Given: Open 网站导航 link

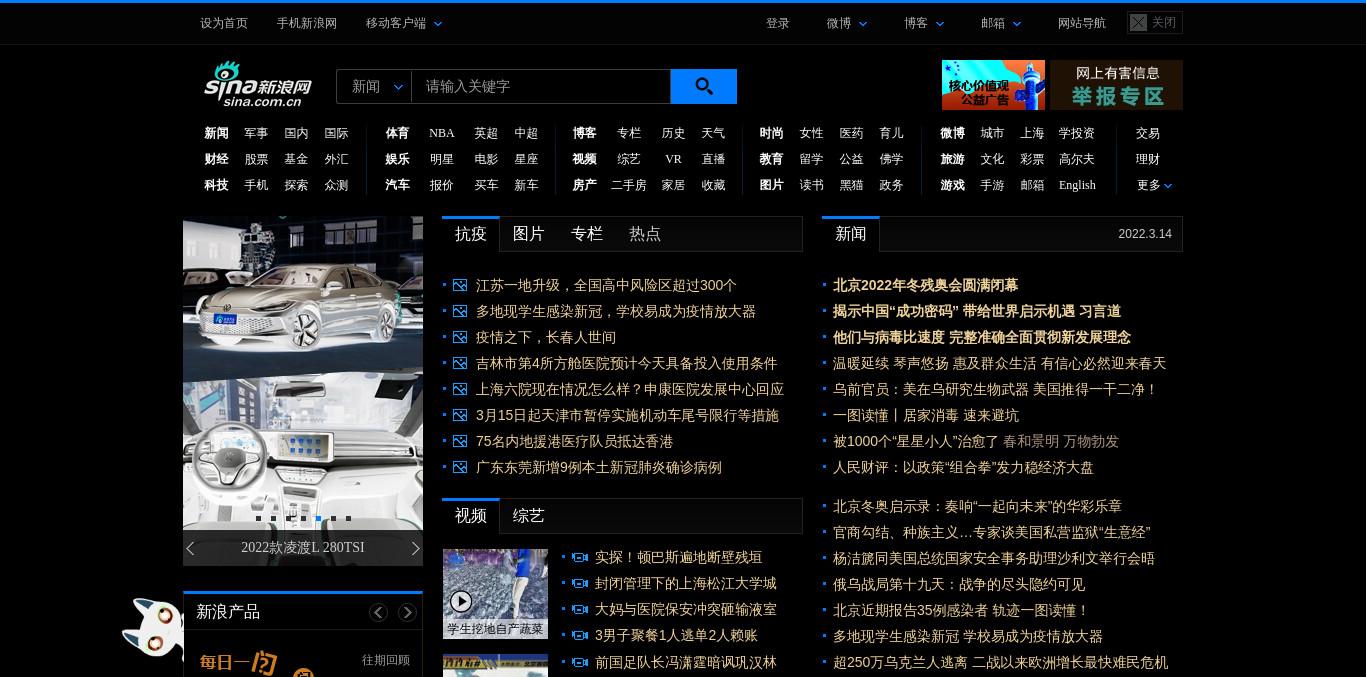Looking at the screenshot, I should tap(1082, 23).
